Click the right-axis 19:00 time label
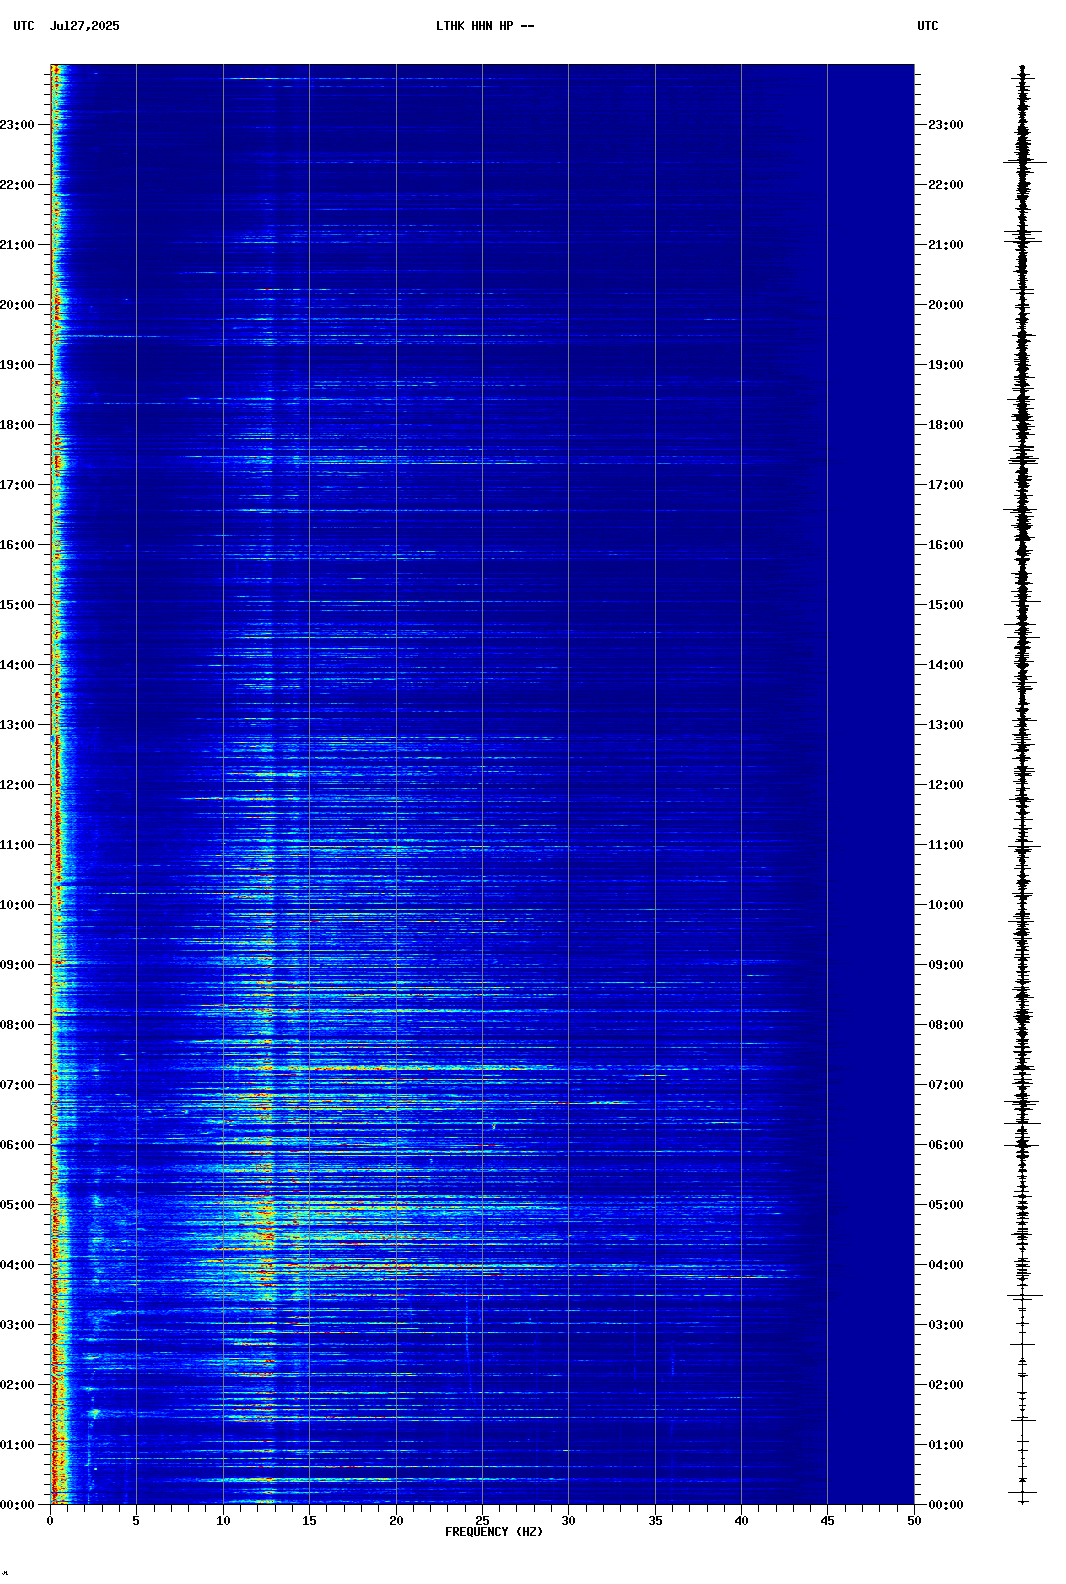The image size is (1066, 1584). pos(946,365)
